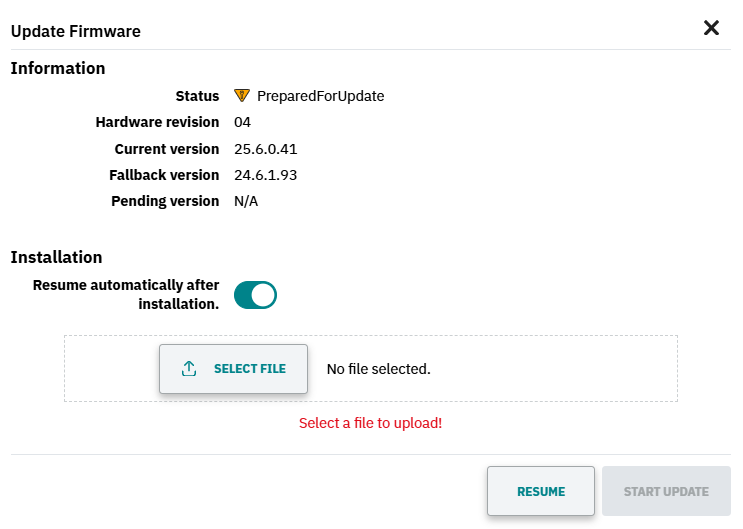Click the yellow status warning icon
This screenshot has width=743, height=529.
point(242,95)
